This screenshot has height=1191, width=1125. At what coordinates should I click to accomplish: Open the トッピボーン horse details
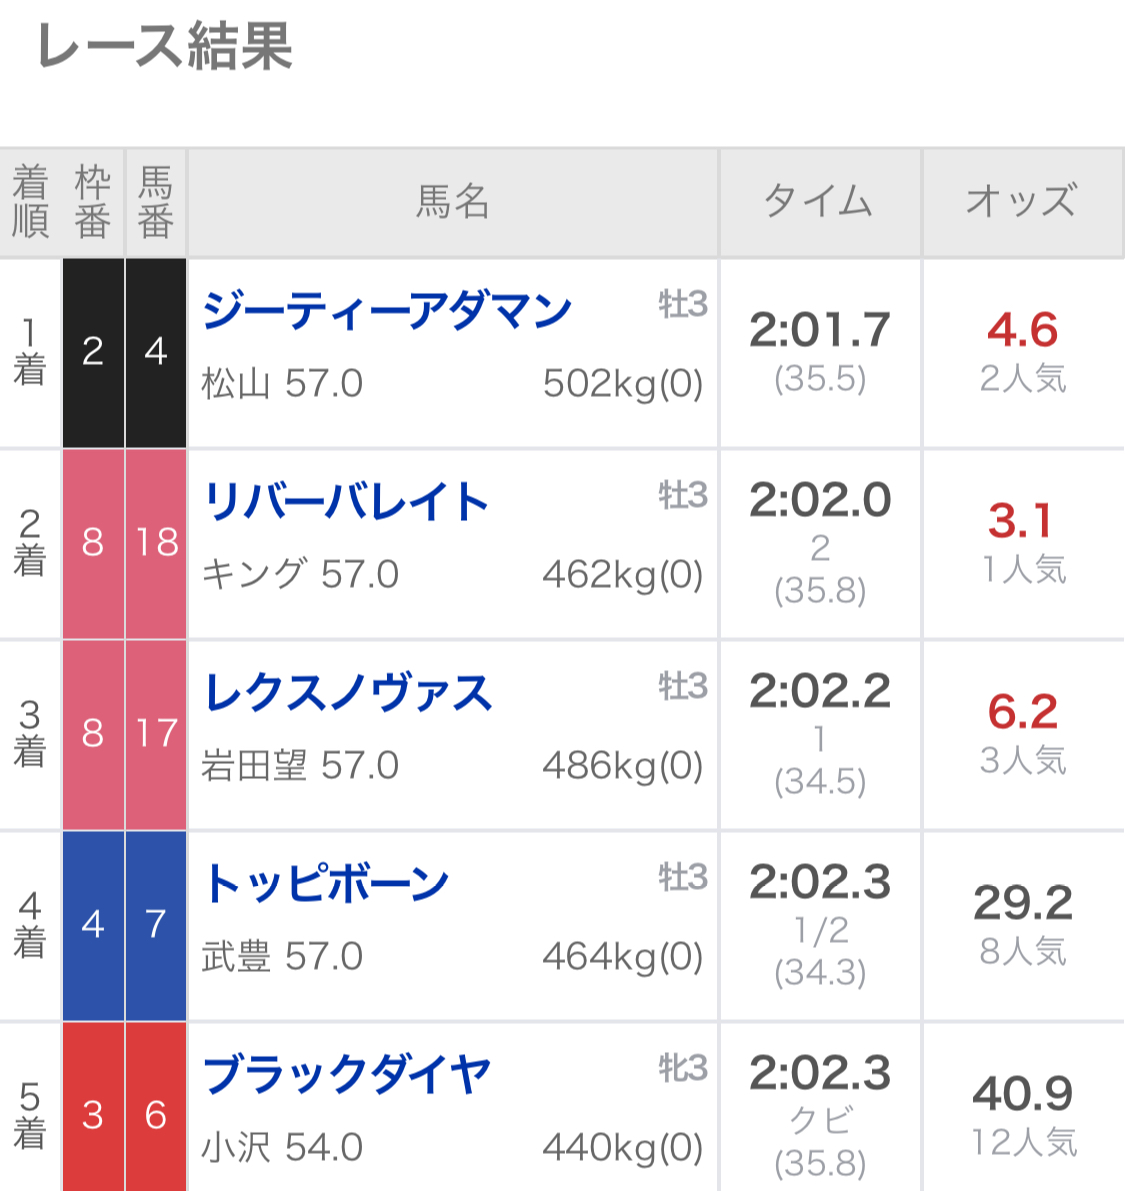(326, 884)
